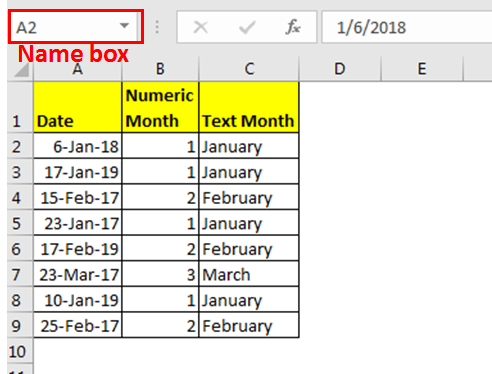Image resolution: width=492 pixels, height=374 pixels.
Task: Click the Cancel (X) formula bar icon
Action: [x=201, y=27]
